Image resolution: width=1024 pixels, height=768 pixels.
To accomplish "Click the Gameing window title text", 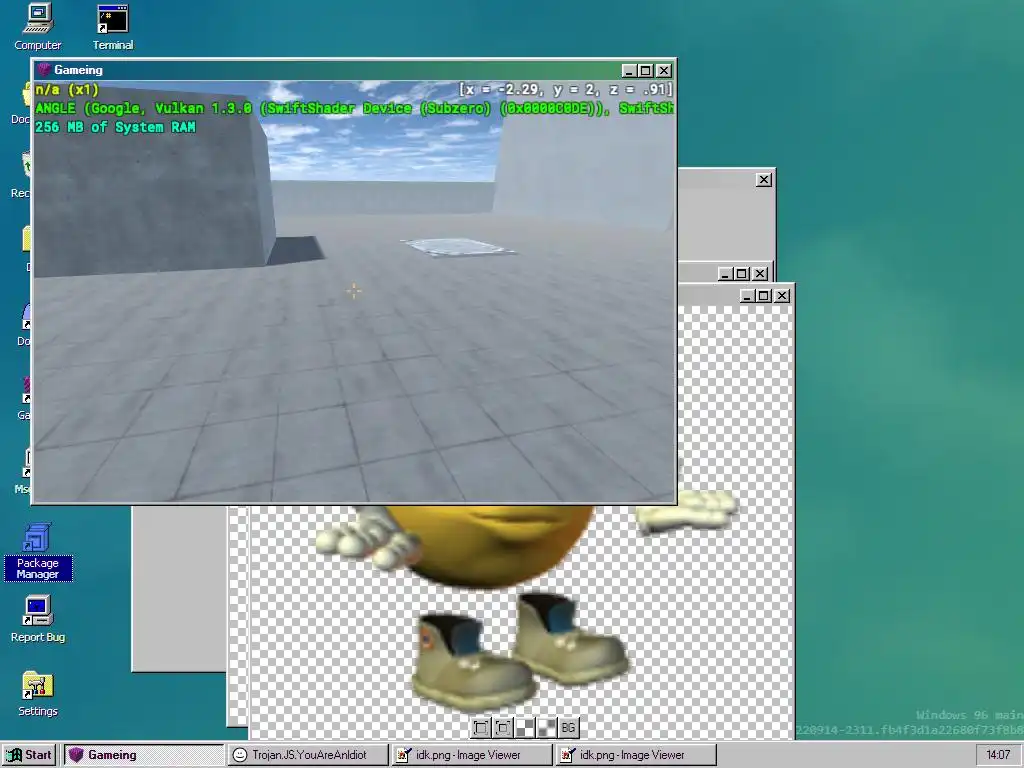I will (78, 70).
